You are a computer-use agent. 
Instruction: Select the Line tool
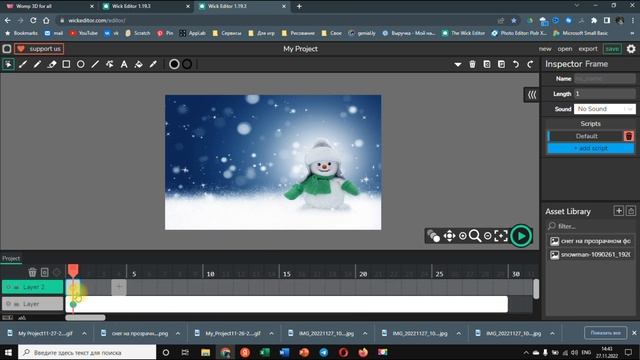click(95, 64)
